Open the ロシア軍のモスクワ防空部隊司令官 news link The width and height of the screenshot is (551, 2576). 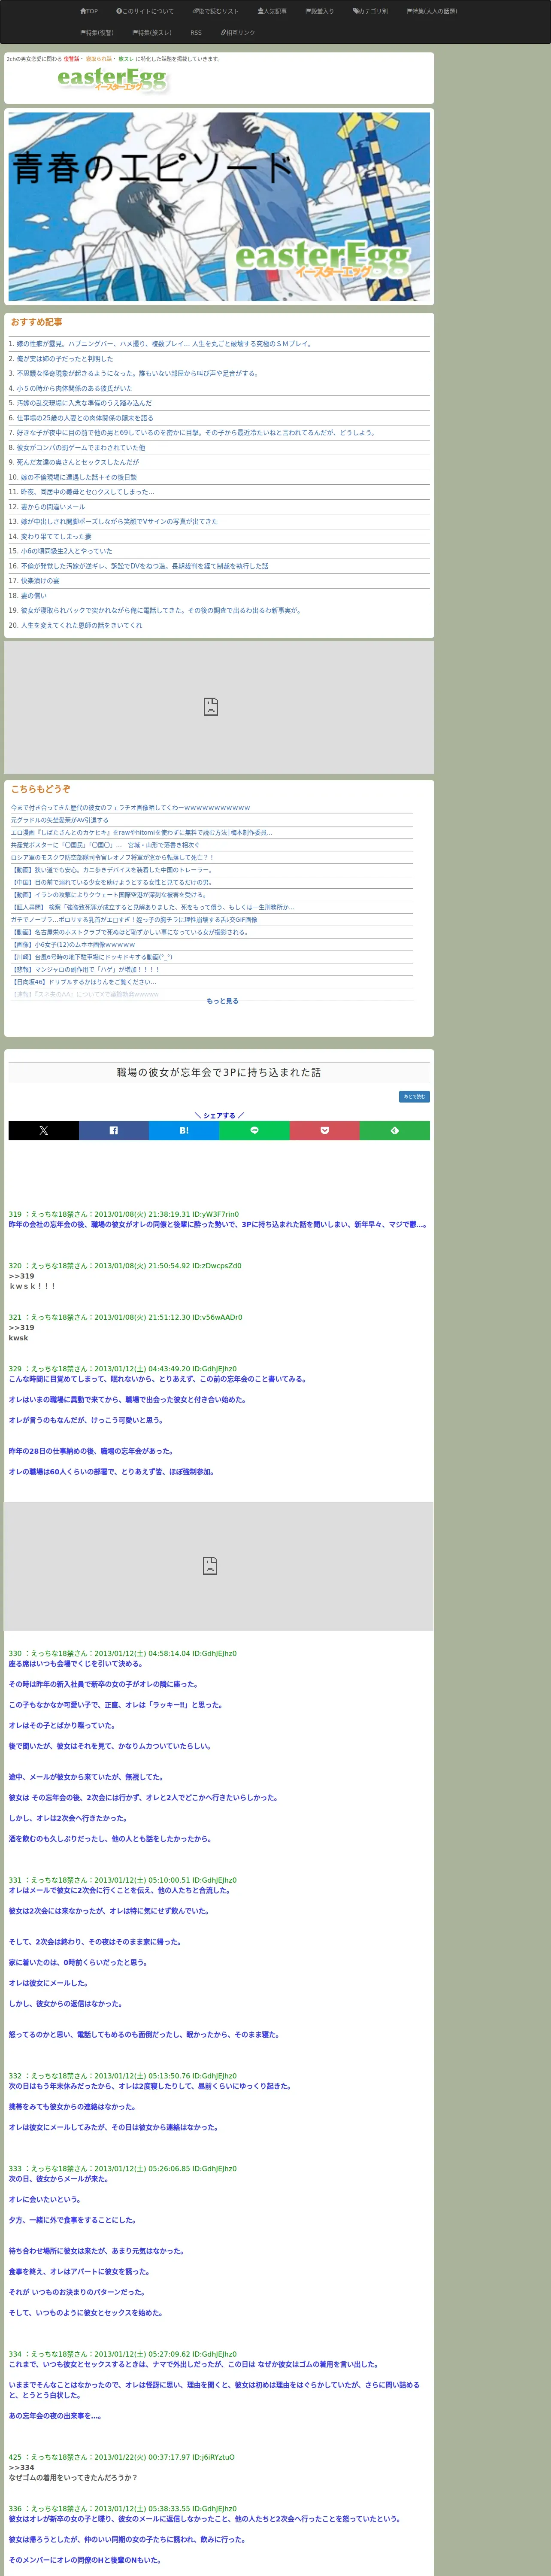click(112, 858)
